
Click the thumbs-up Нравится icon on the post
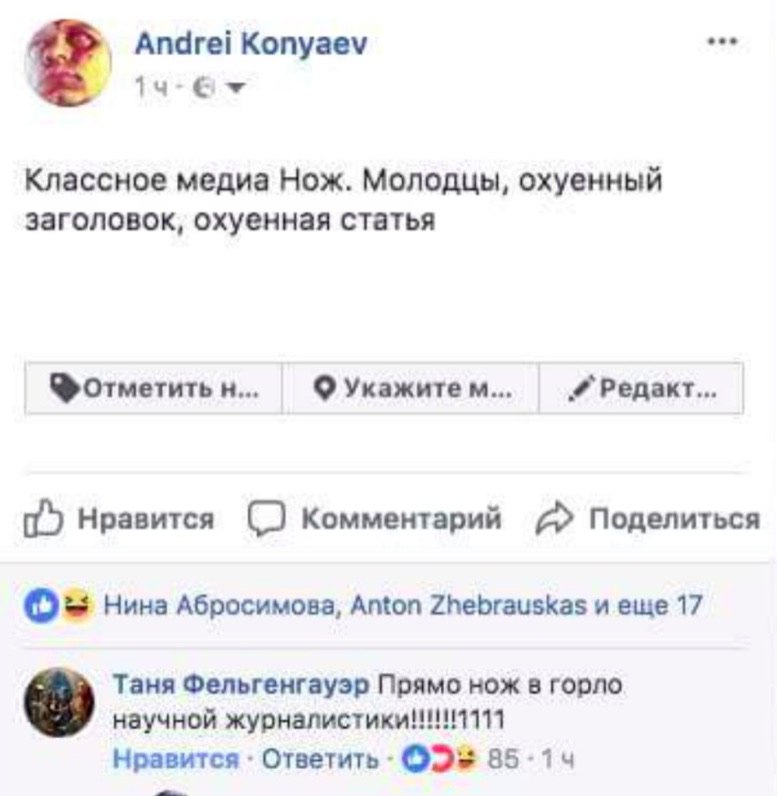click(44, 518)
